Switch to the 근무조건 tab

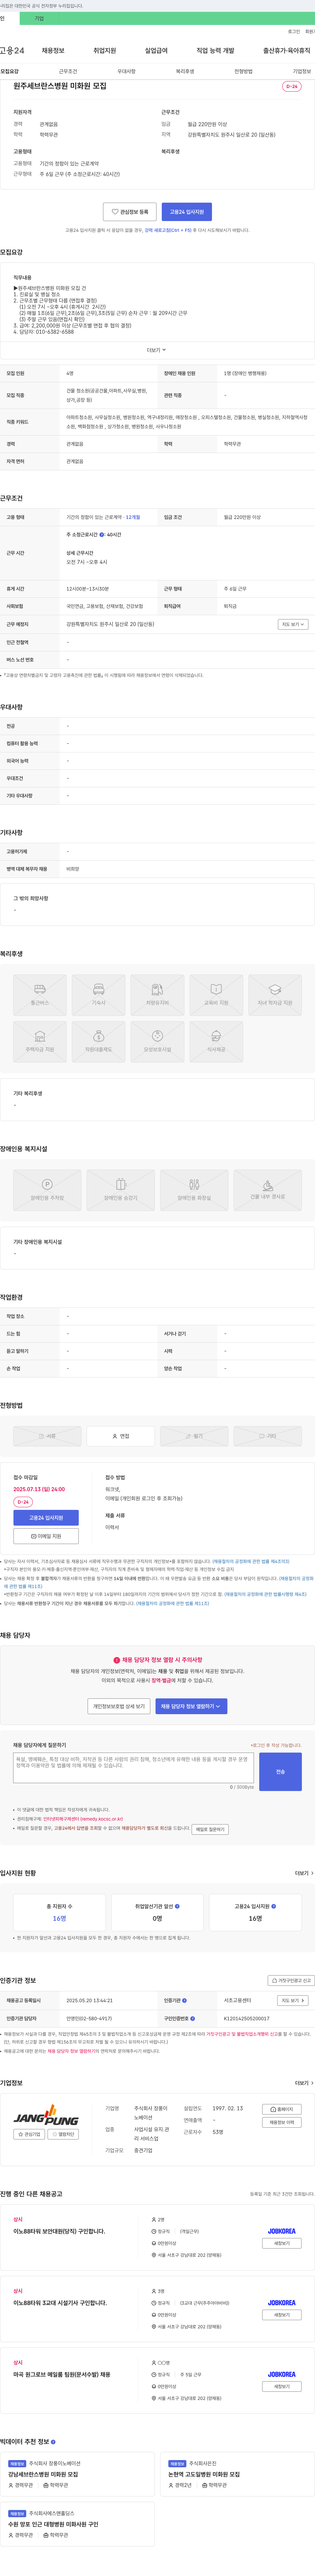68,72
